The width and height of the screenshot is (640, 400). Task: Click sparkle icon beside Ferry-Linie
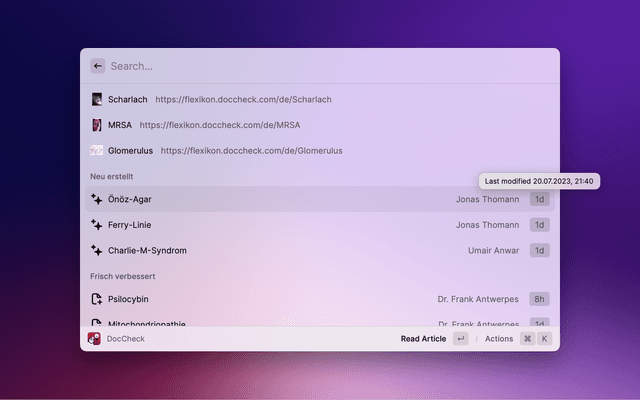coord(97,225)
